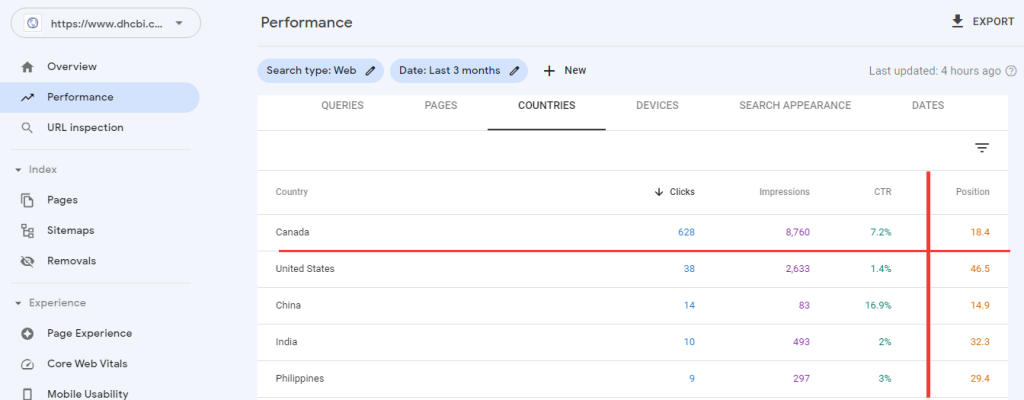Open the Search Appearance tab

point(795,105)
